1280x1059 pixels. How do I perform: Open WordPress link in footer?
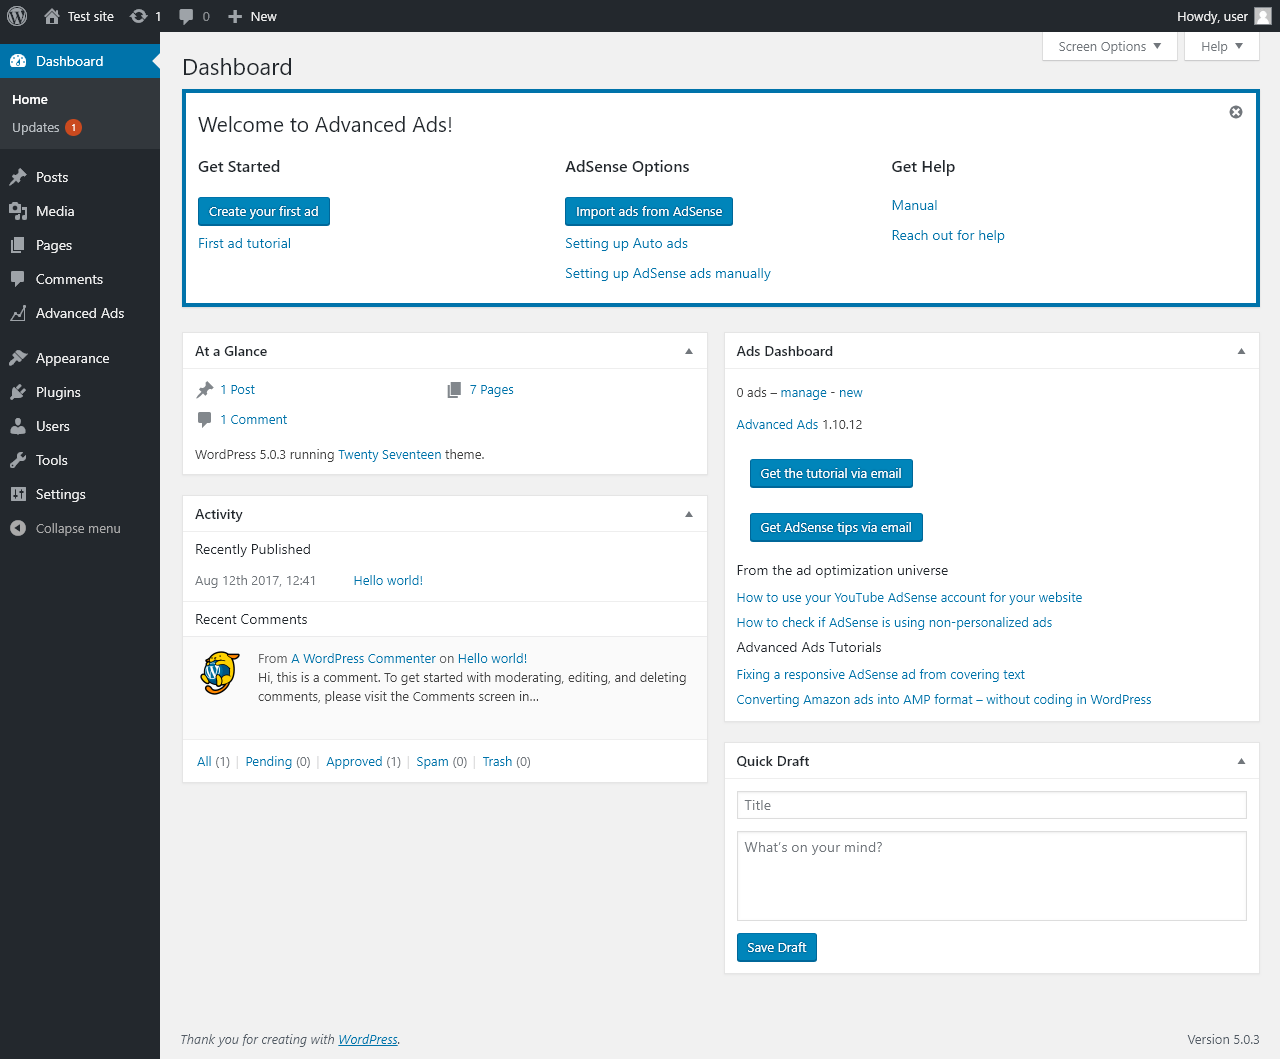[x=368, y=1039]
